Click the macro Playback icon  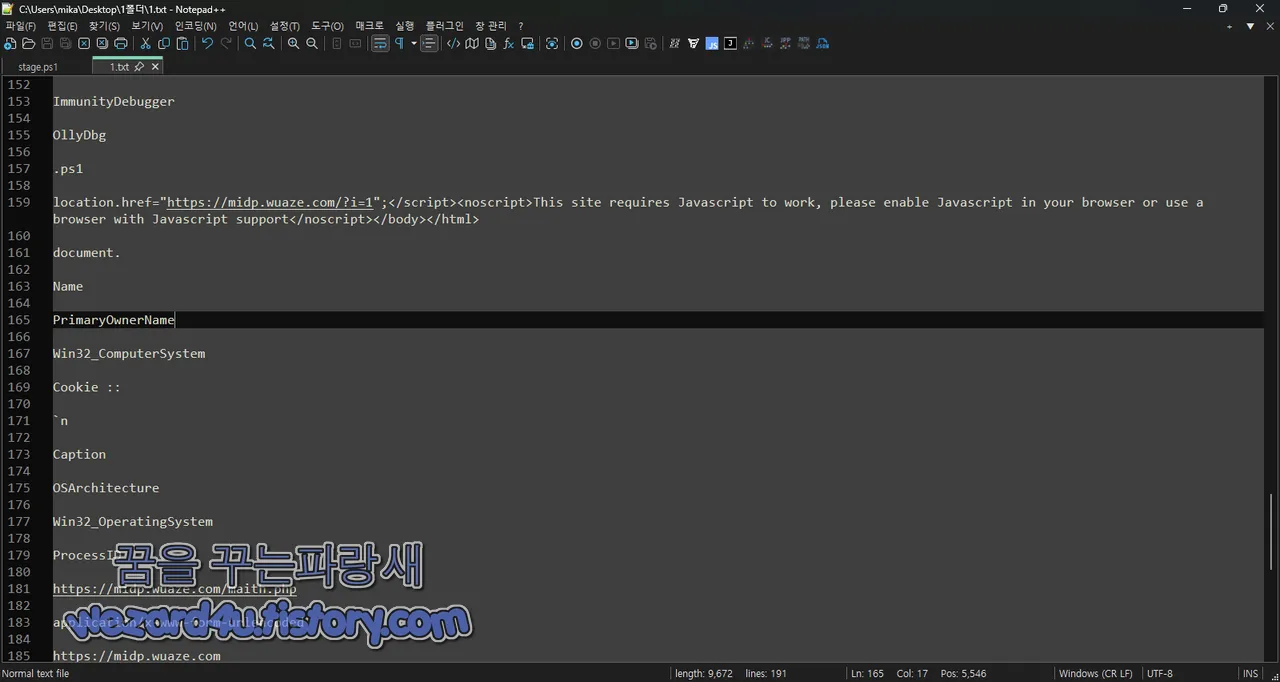point(613,44)
